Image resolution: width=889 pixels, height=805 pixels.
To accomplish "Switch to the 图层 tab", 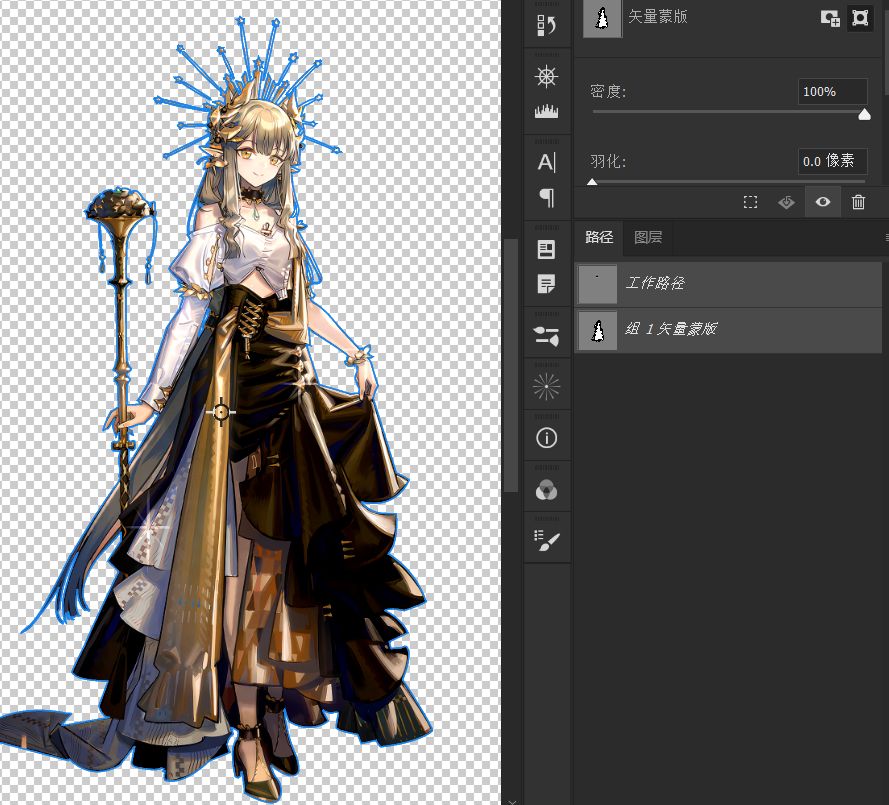I will (x=648, y=237).
